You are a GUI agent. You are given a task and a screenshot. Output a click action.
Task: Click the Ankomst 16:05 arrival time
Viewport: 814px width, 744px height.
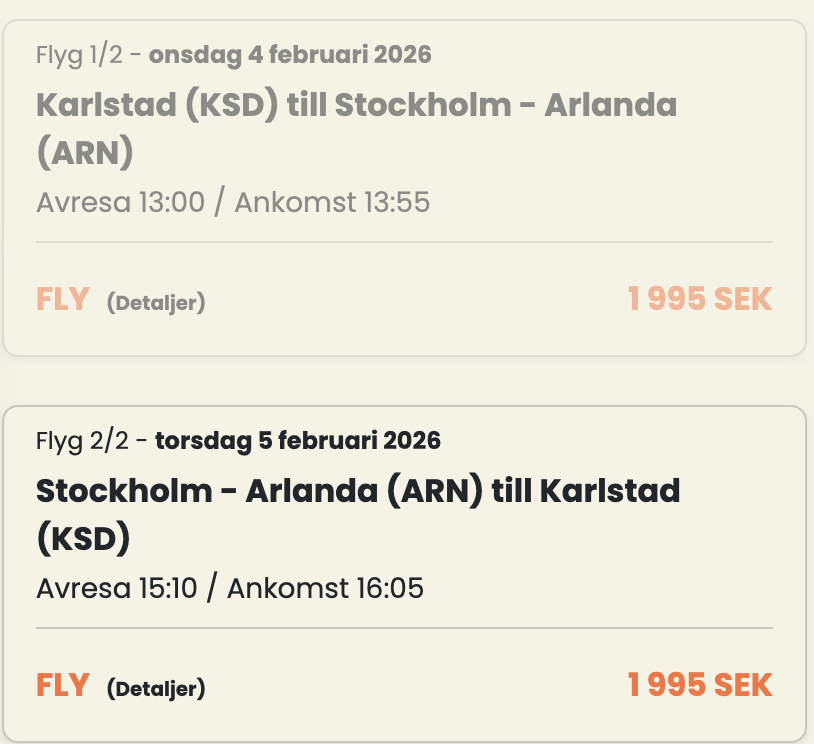pyautogui.click(x=326, y=588)
